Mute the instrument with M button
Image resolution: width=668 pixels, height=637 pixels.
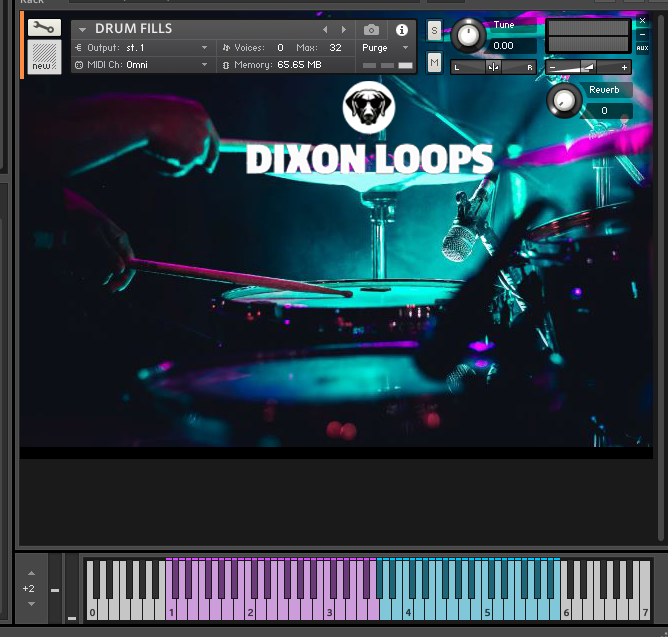click(x=434, y=62)
